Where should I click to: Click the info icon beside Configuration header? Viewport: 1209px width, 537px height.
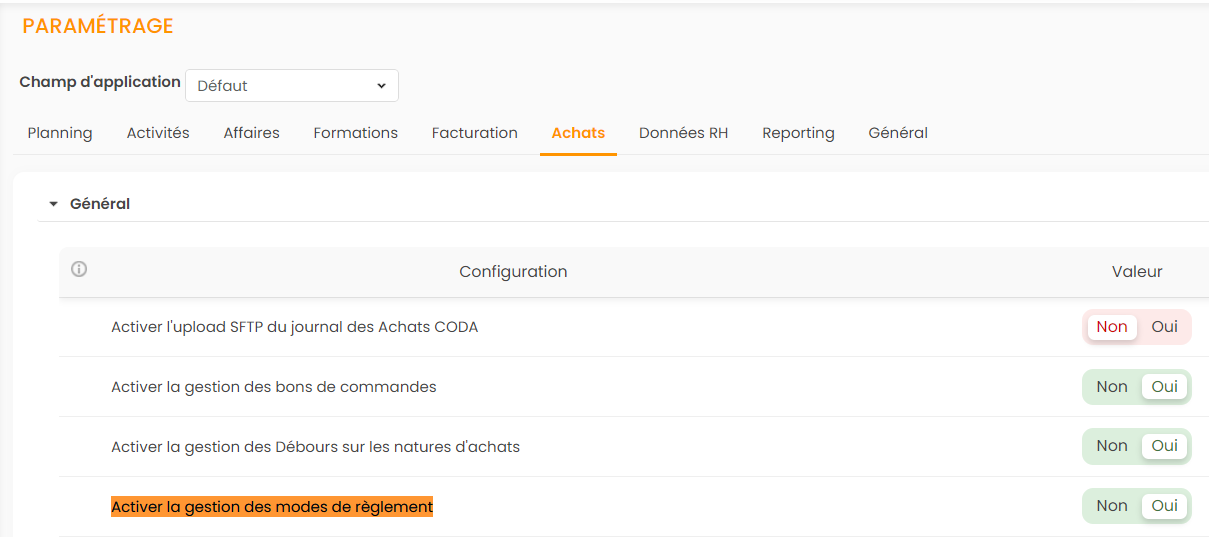[x=79, y=269]
